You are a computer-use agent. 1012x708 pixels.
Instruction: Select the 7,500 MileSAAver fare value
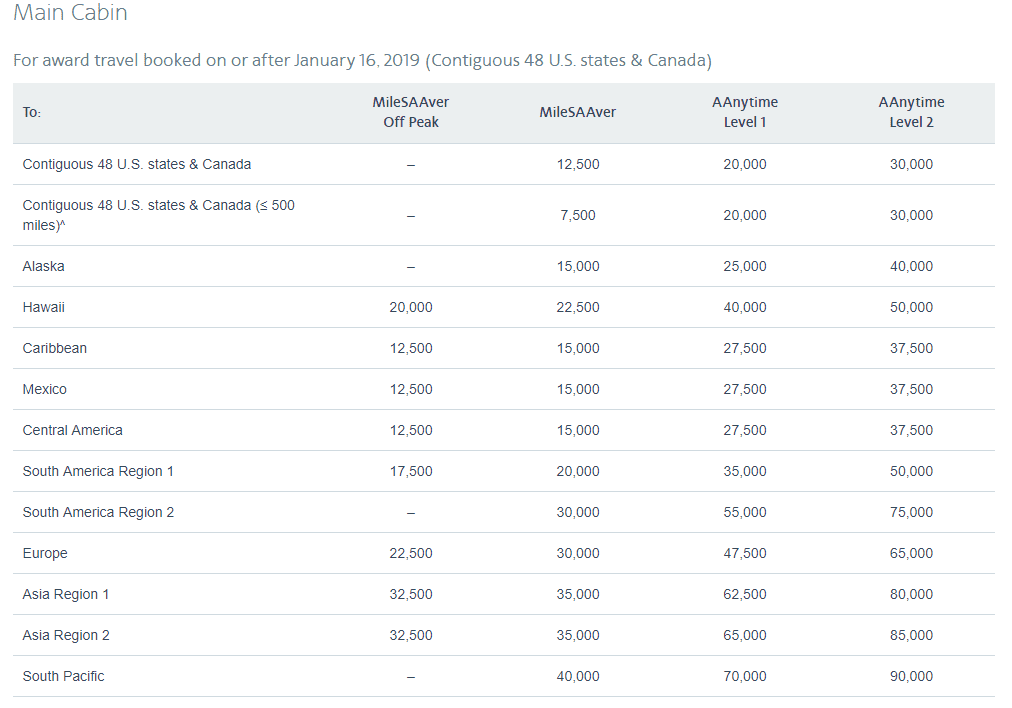[x=577, y=215]
